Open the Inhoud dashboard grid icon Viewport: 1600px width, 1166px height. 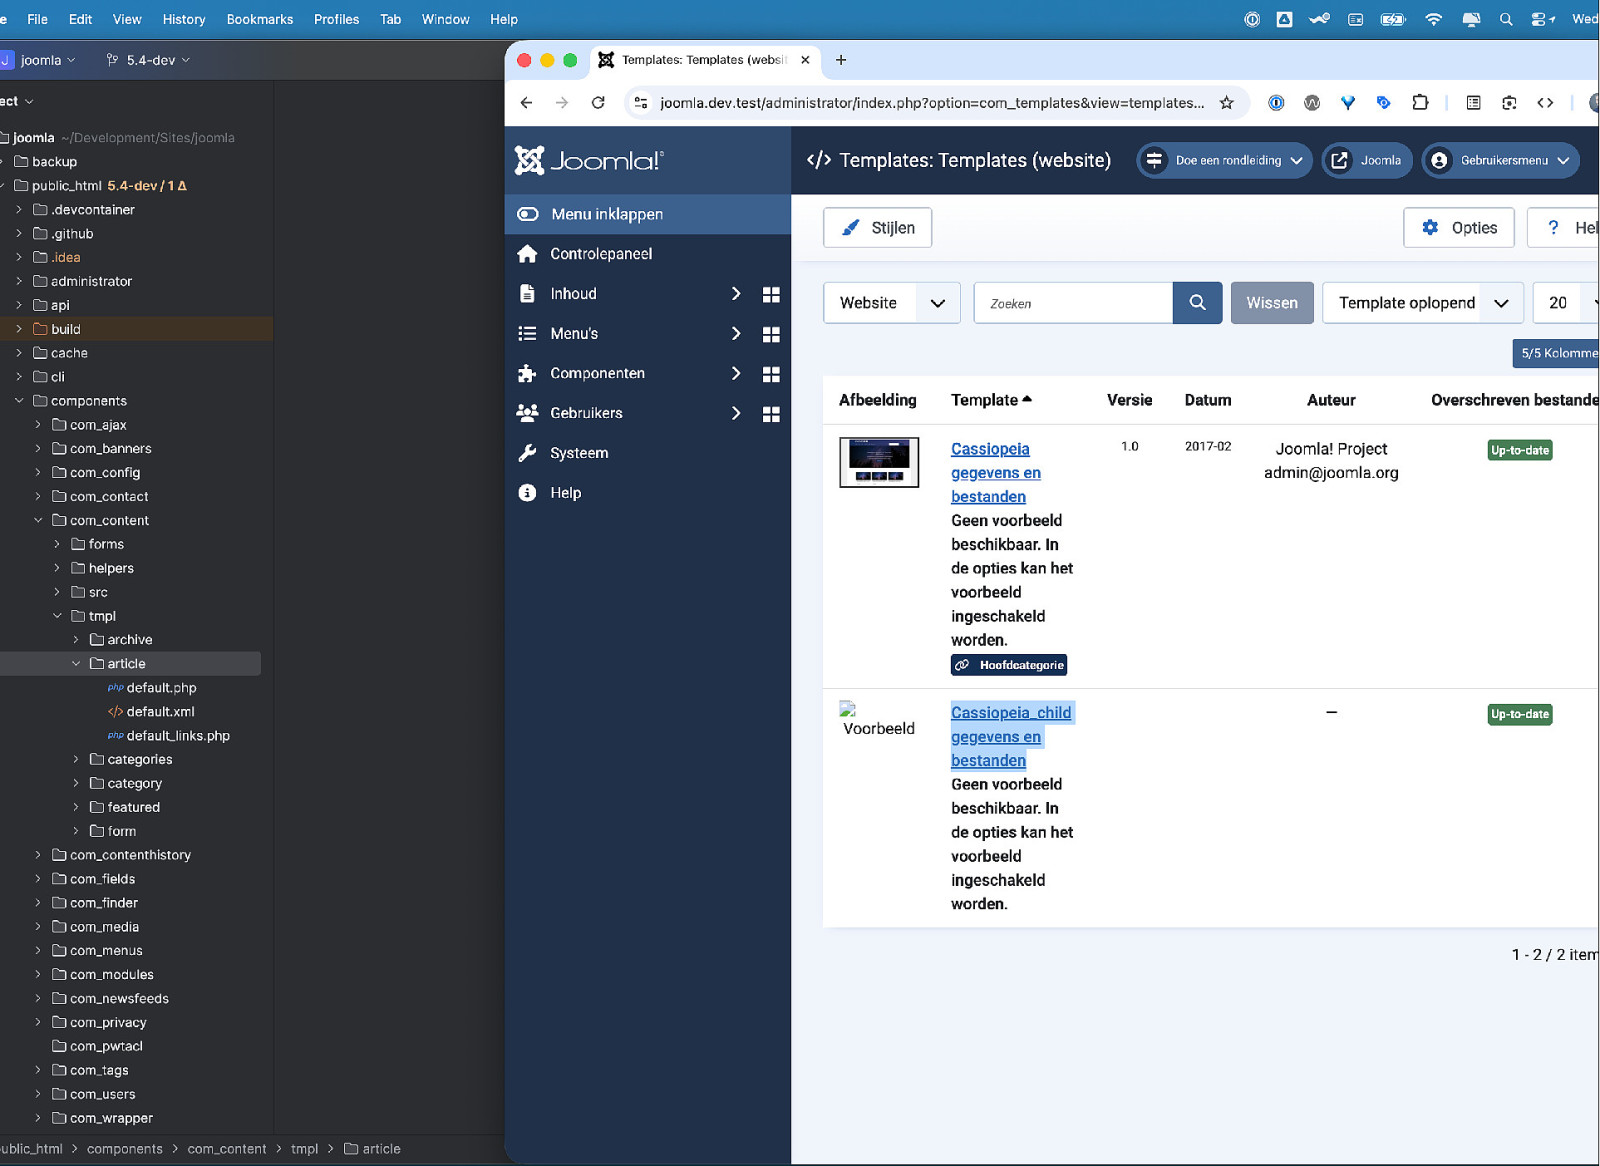(771, 294)
